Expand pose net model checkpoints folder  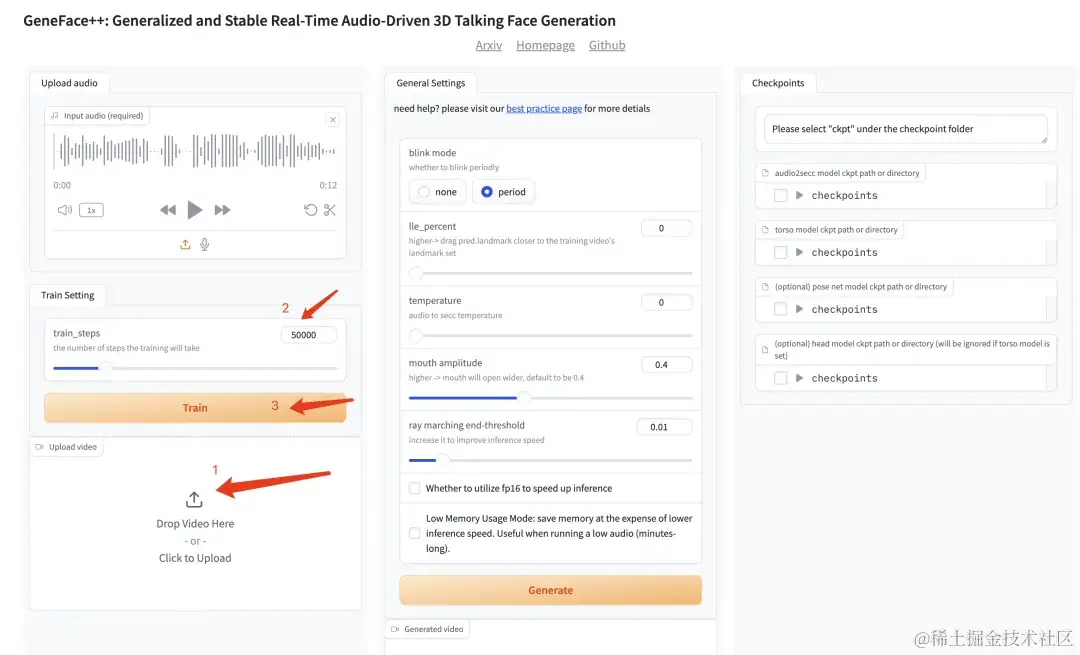click(x=799, y=310)
